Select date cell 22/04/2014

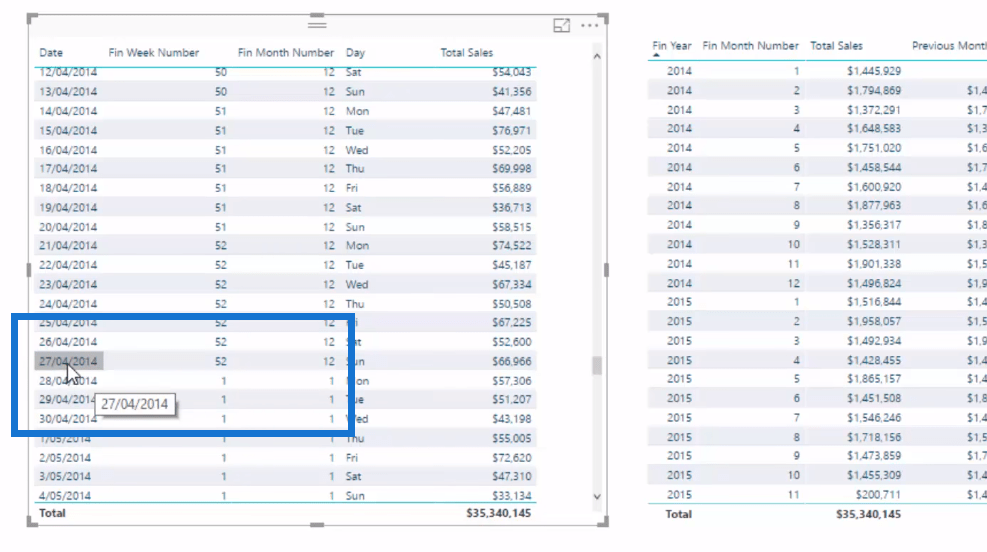click(x=68, y=265)
